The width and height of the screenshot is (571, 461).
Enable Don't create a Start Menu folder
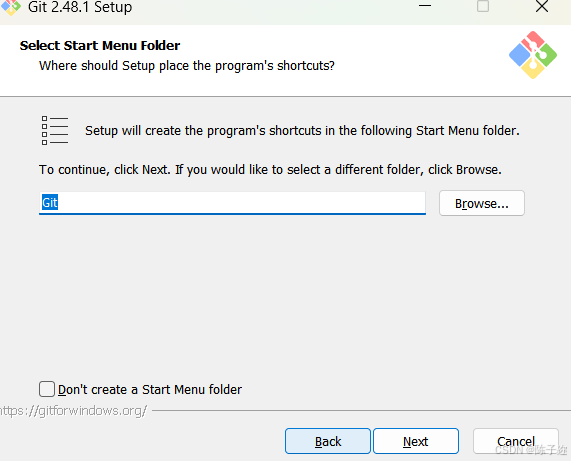(x=47, y=389)
